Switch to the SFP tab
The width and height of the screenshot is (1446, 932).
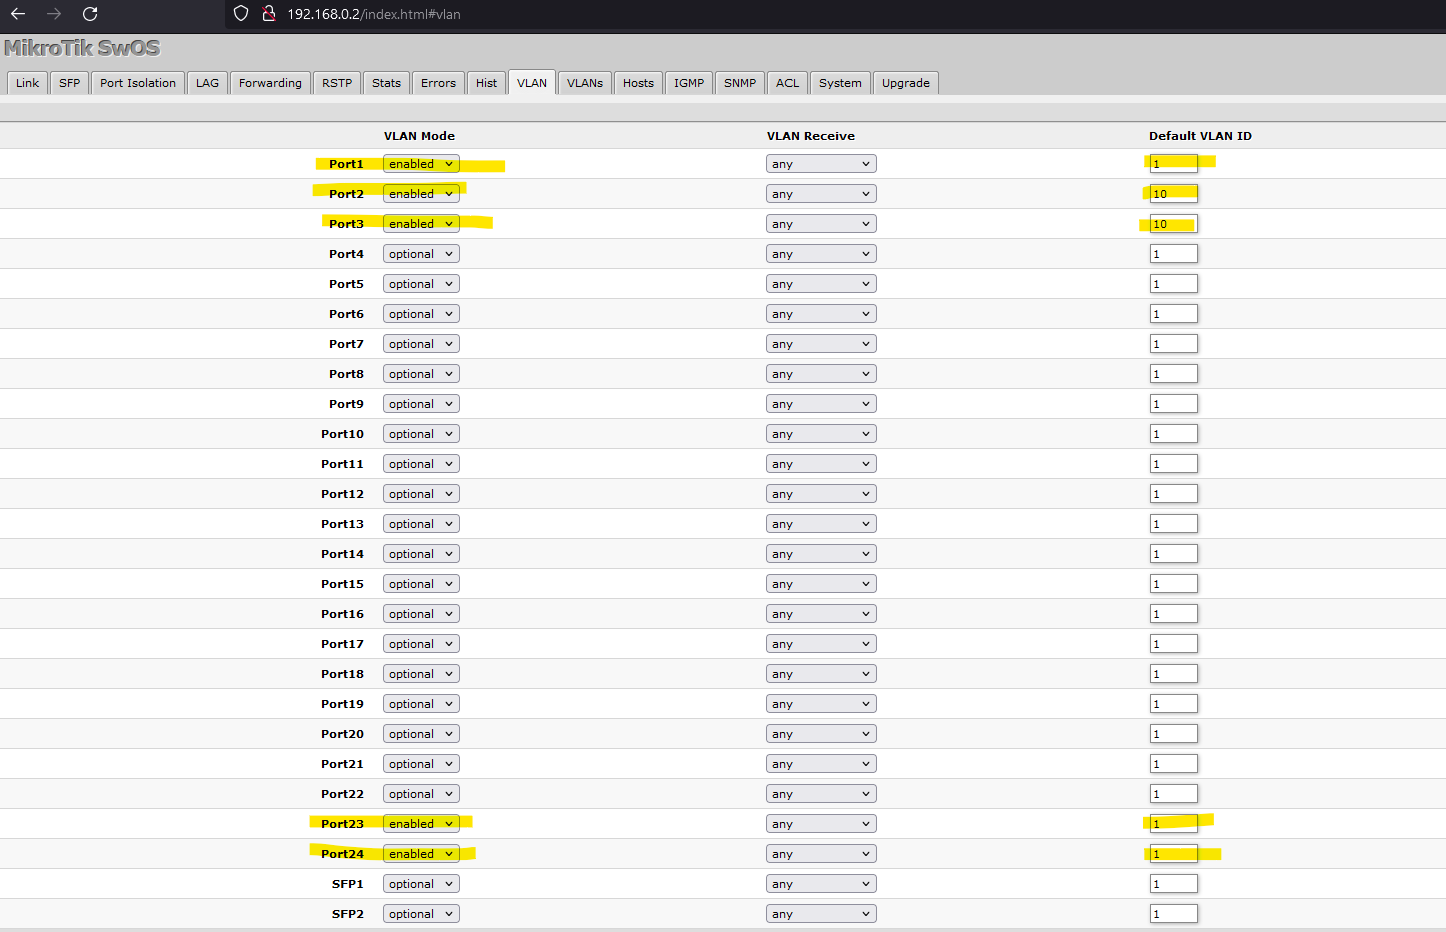coord(69,83)
